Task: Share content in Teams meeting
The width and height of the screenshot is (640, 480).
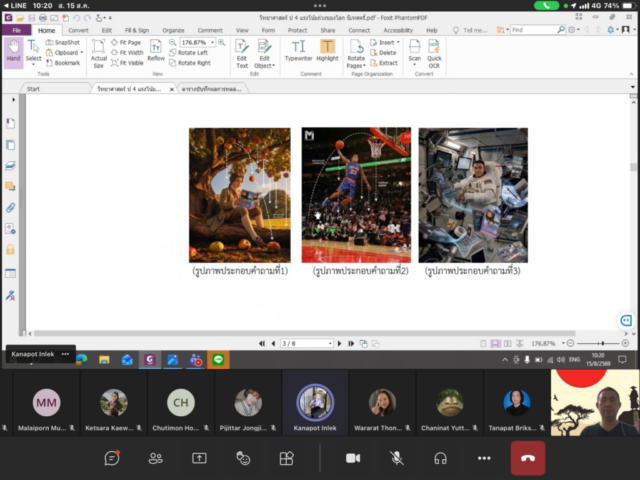Action: tap(199, 458)
